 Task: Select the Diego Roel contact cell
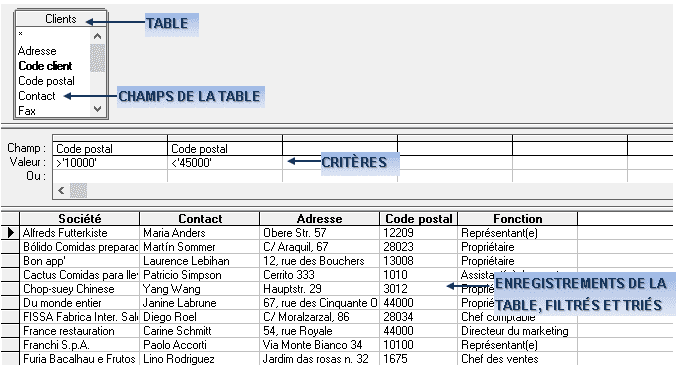point(200,317)
